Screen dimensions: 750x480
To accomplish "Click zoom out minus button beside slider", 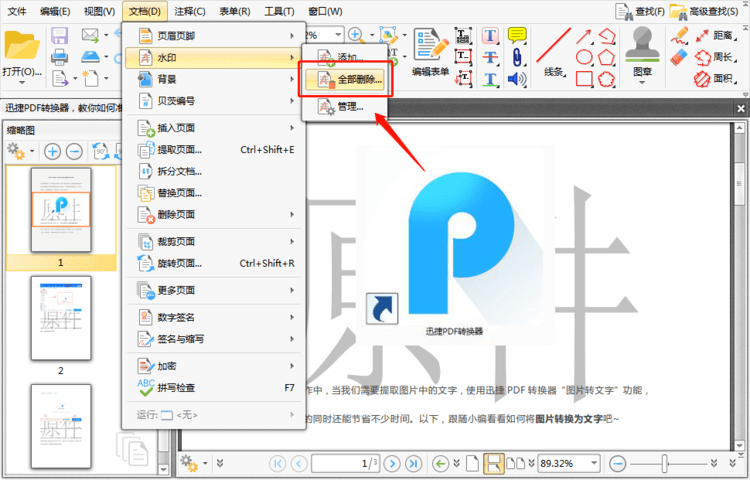I will click(x=618, y=463).
